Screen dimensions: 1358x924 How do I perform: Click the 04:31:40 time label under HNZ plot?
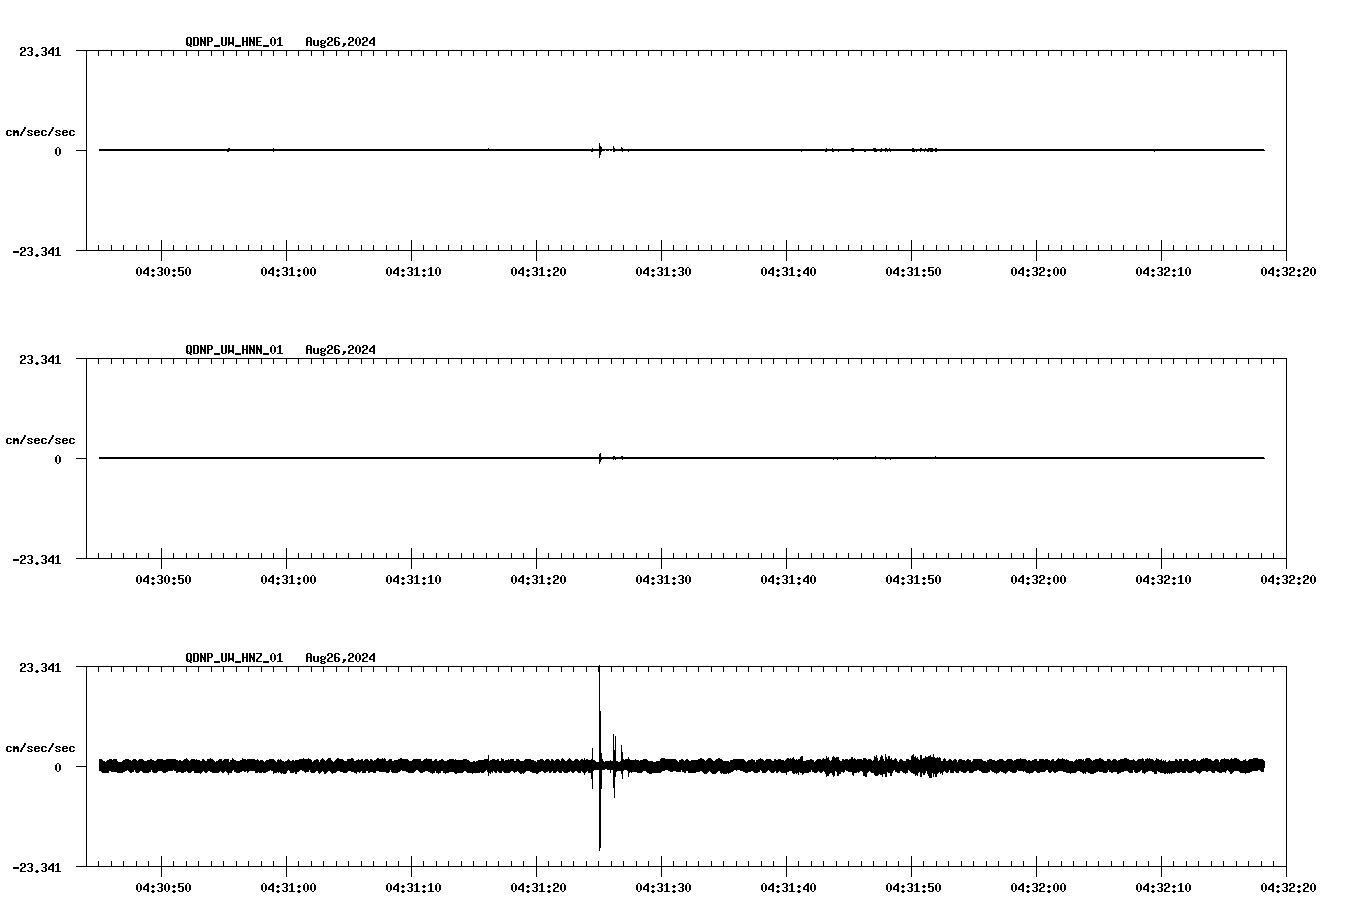[x=788, y=888]
